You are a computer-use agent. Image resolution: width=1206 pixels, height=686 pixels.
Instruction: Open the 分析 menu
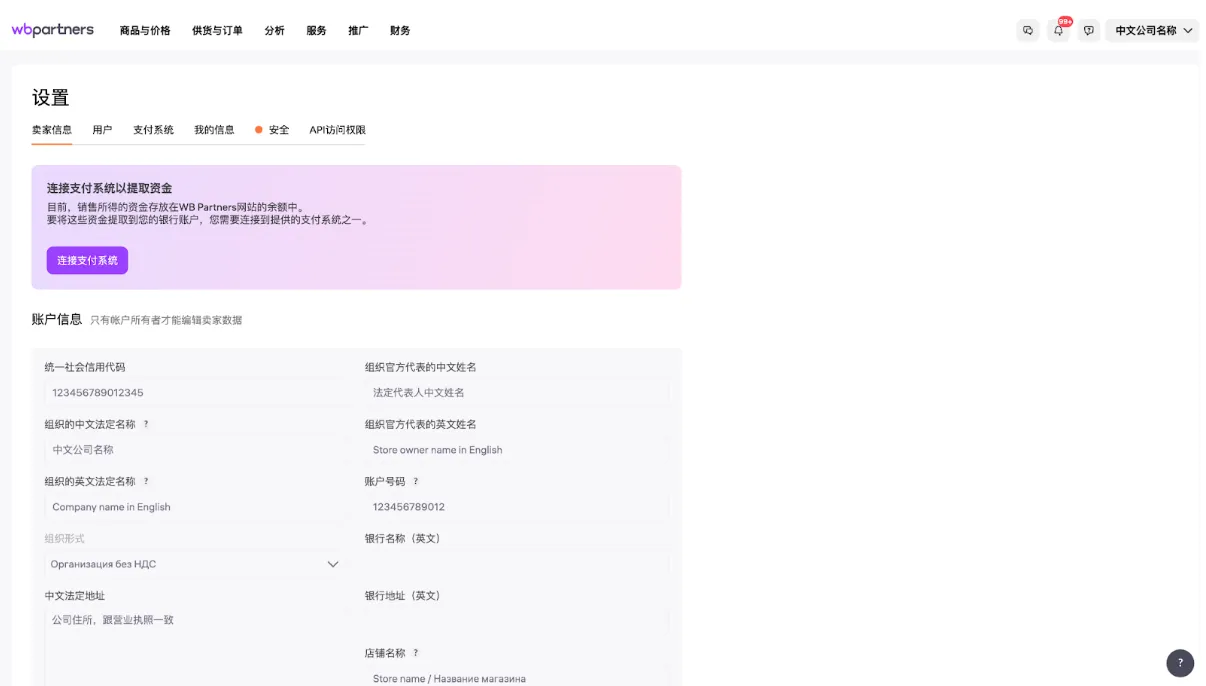[x=274, y=31]
